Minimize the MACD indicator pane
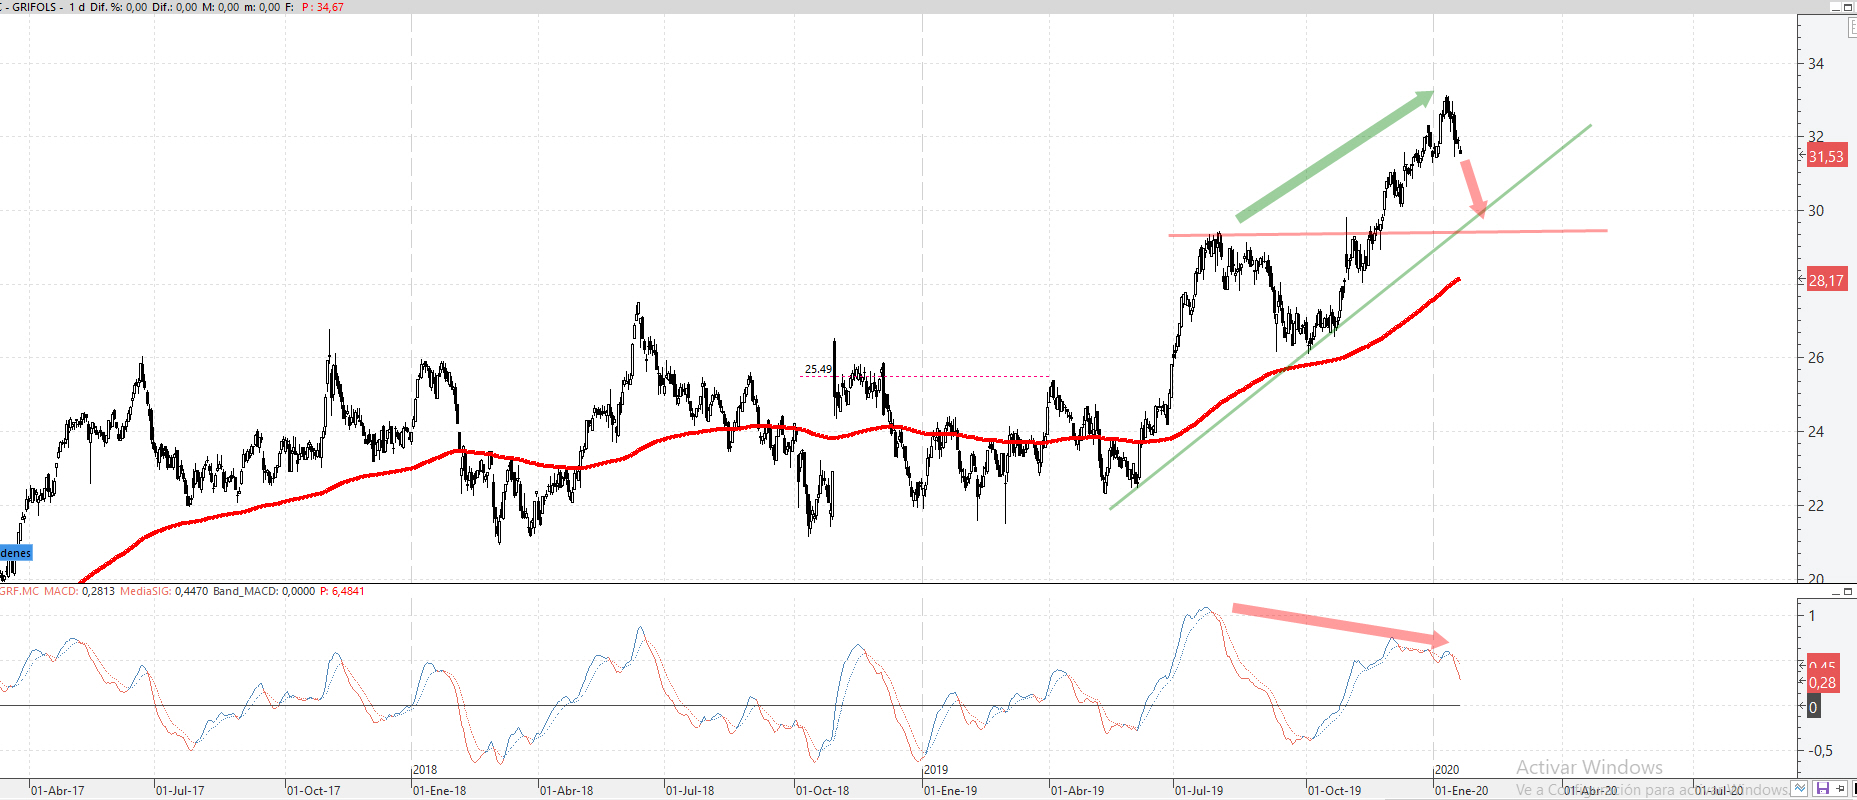The width and height of the screenshot is (1857, 800). (x=1836, y=592)
